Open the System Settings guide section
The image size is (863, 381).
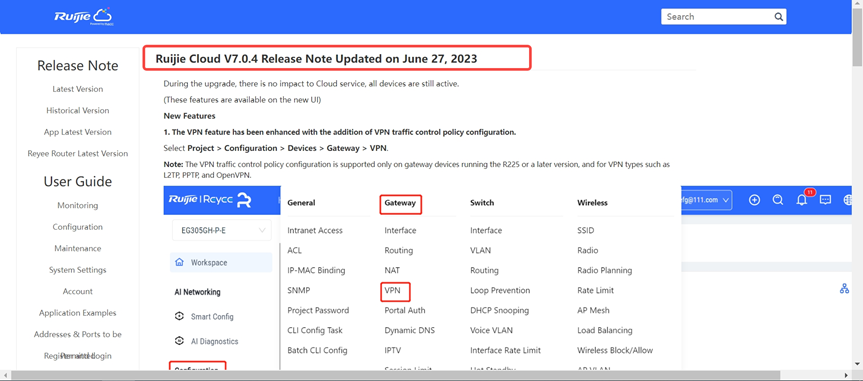click(x=78, y=270)
